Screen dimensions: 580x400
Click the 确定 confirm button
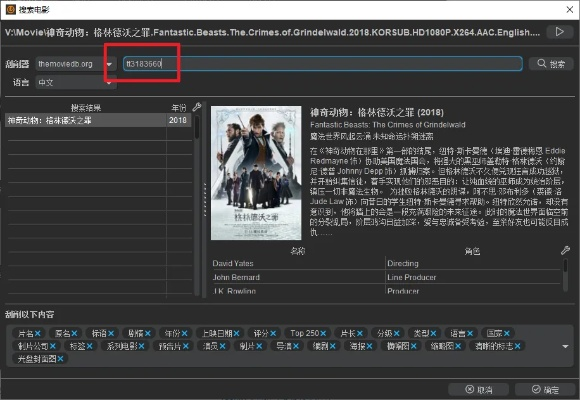point(545,389)
